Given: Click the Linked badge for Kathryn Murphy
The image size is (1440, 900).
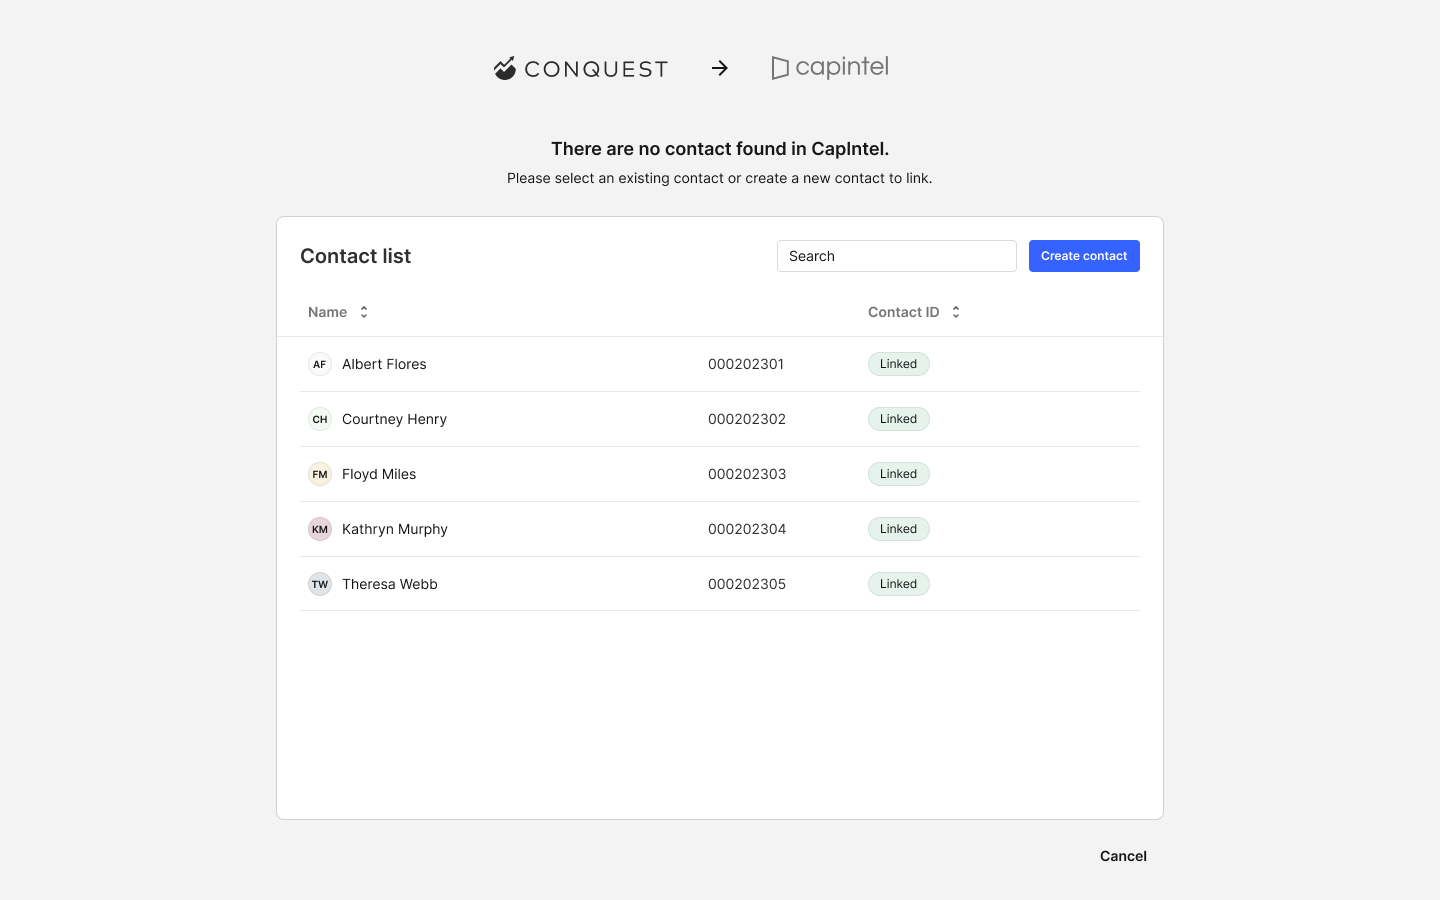Looking at the screenshot, I should tap(899, 529).
